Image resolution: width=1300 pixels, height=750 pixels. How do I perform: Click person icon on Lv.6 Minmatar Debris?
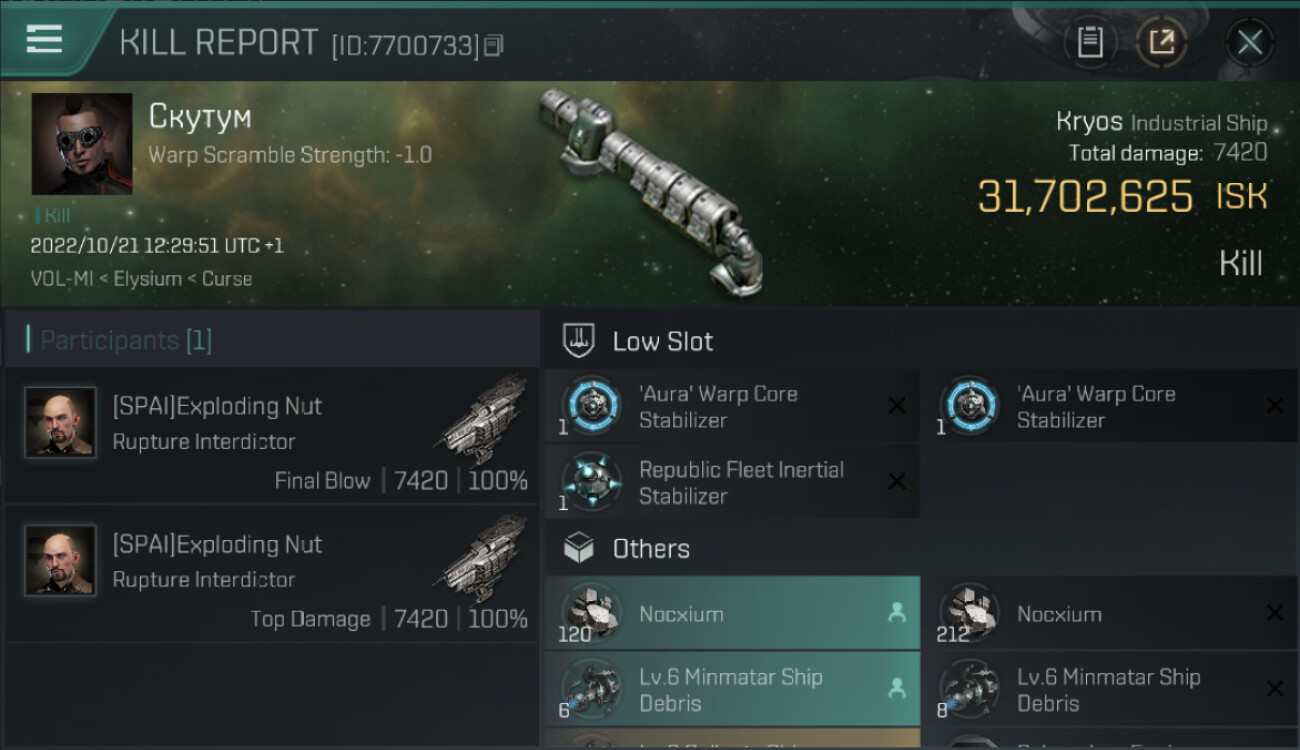tap(897, 688)
